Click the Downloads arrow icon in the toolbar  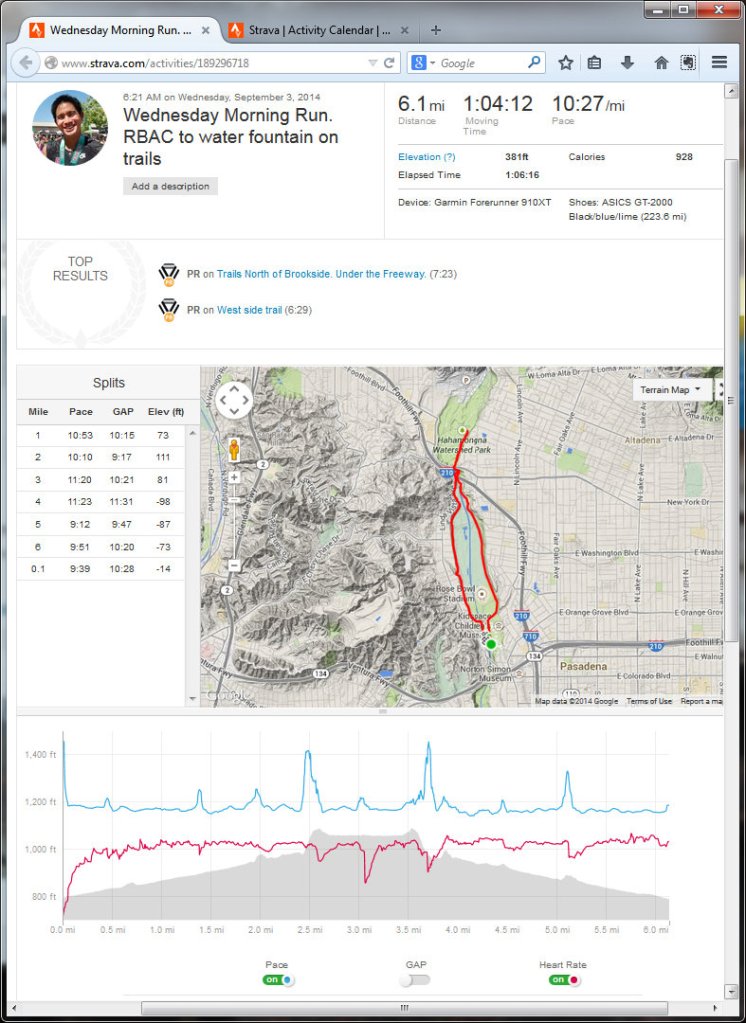click(627, 61)
